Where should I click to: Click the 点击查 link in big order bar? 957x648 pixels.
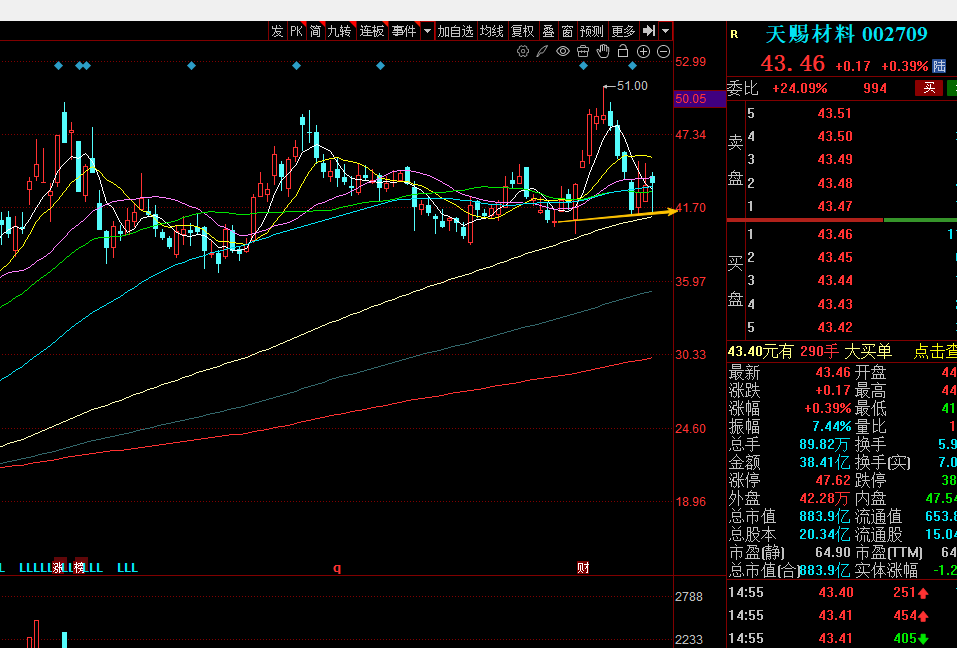click(935, 351)
